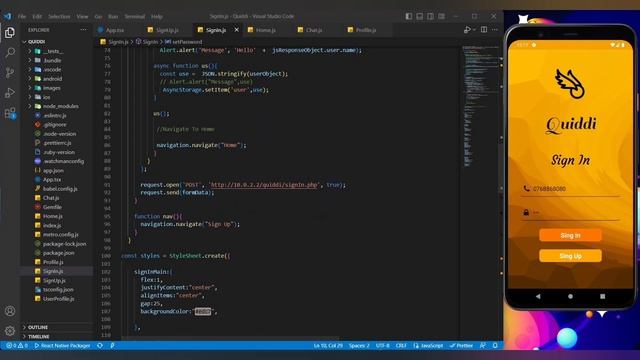Click the password input field

coord(570,213)
